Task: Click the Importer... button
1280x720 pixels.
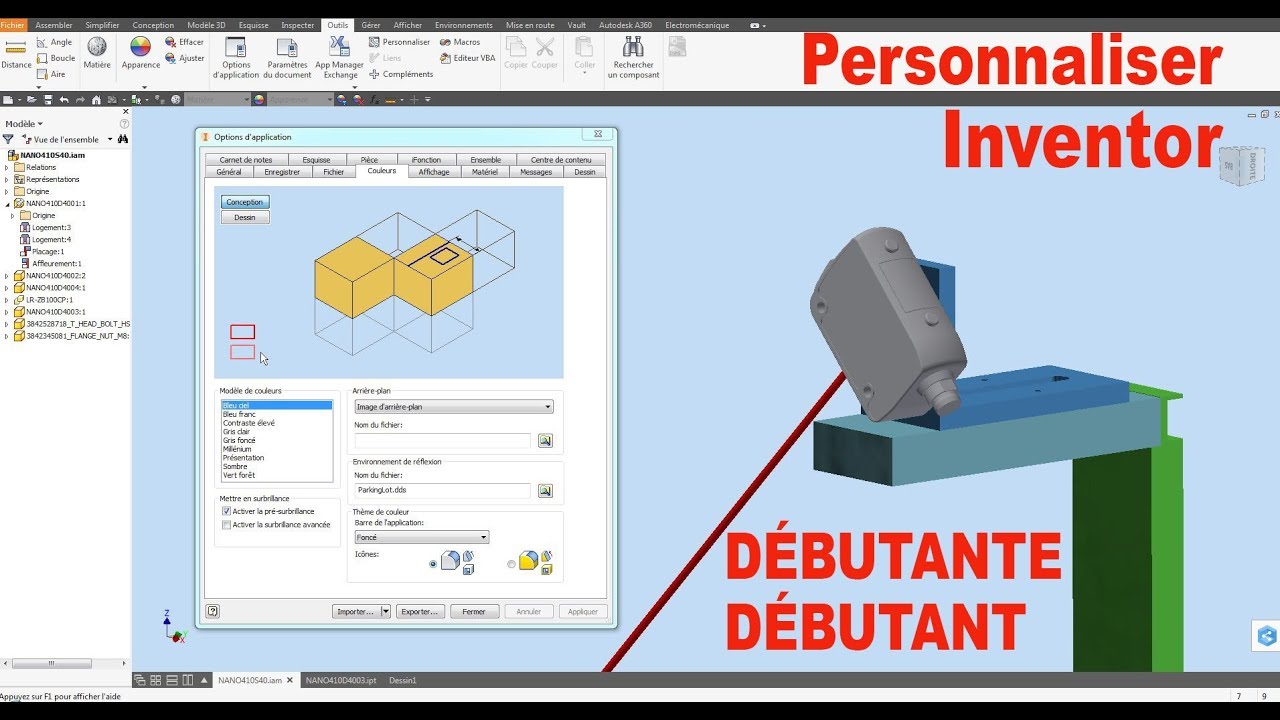Action: tap(356, 611)
